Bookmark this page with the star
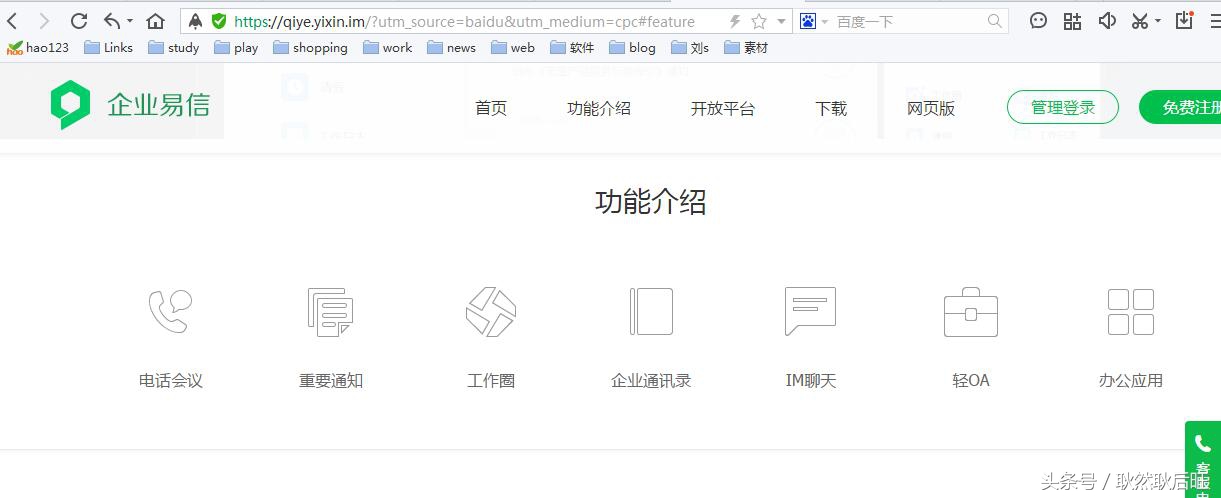This screenshot has height=498, width=1221. (759, 21)
